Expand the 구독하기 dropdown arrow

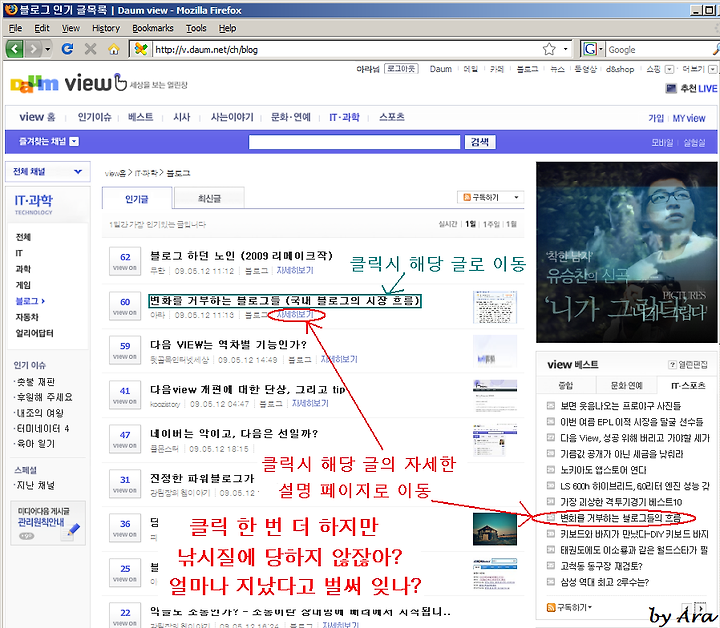(x=516, y=197)
